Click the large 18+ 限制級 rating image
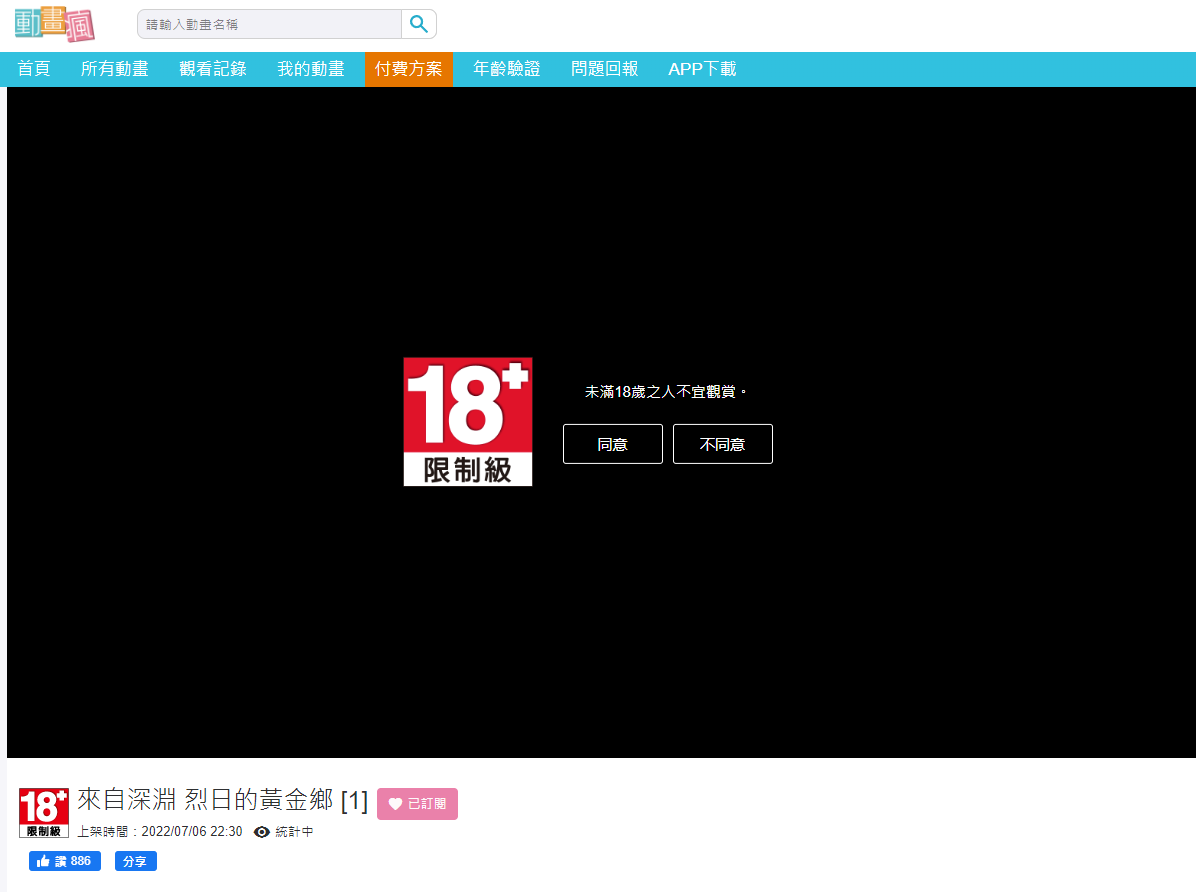 coord(468,422)
